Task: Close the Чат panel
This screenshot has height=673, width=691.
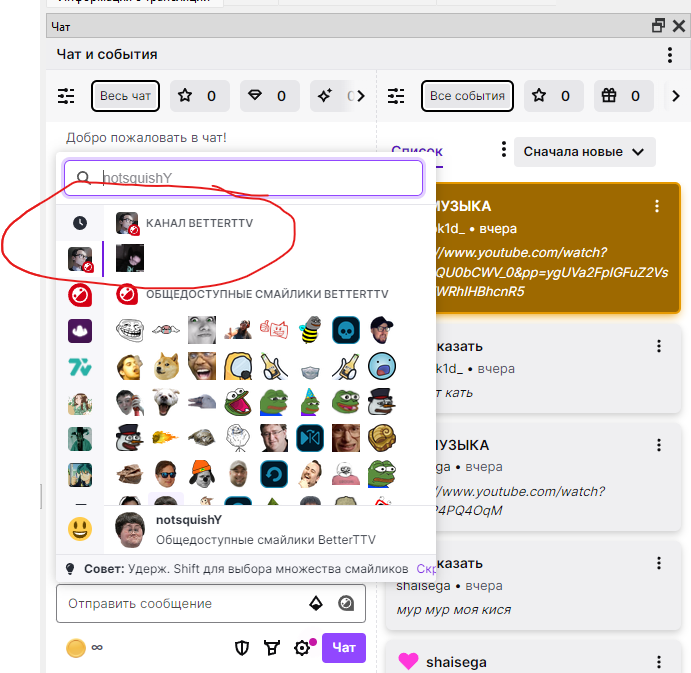Action: pyautogui.click(x=679, y=26)
